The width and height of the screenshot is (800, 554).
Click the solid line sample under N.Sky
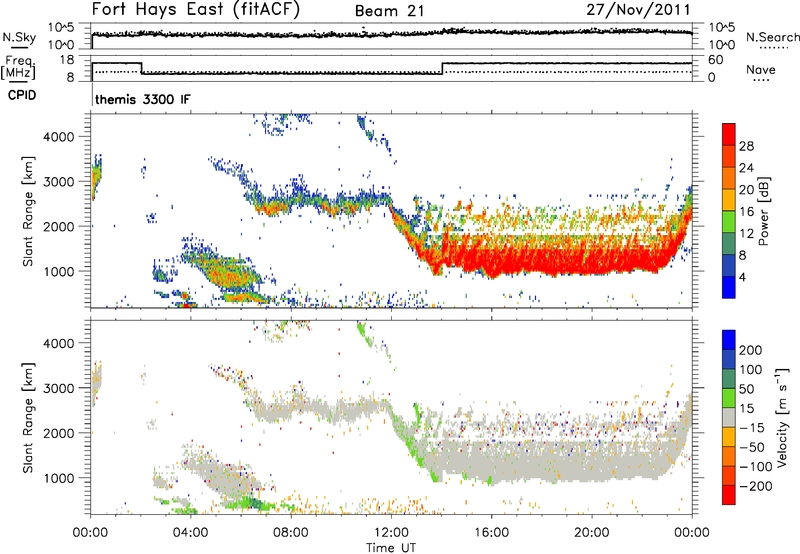click(19, 47)
